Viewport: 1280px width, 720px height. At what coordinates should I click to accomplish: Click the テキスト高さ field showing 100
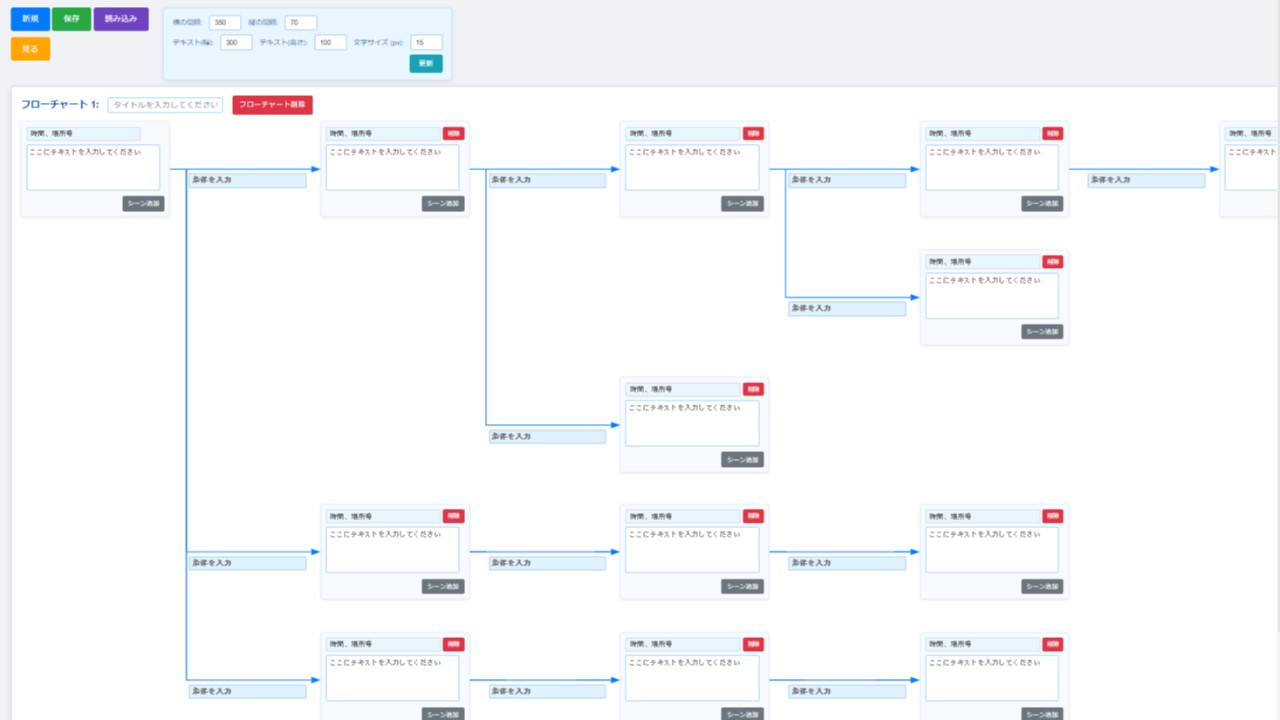tap(330, 43)
